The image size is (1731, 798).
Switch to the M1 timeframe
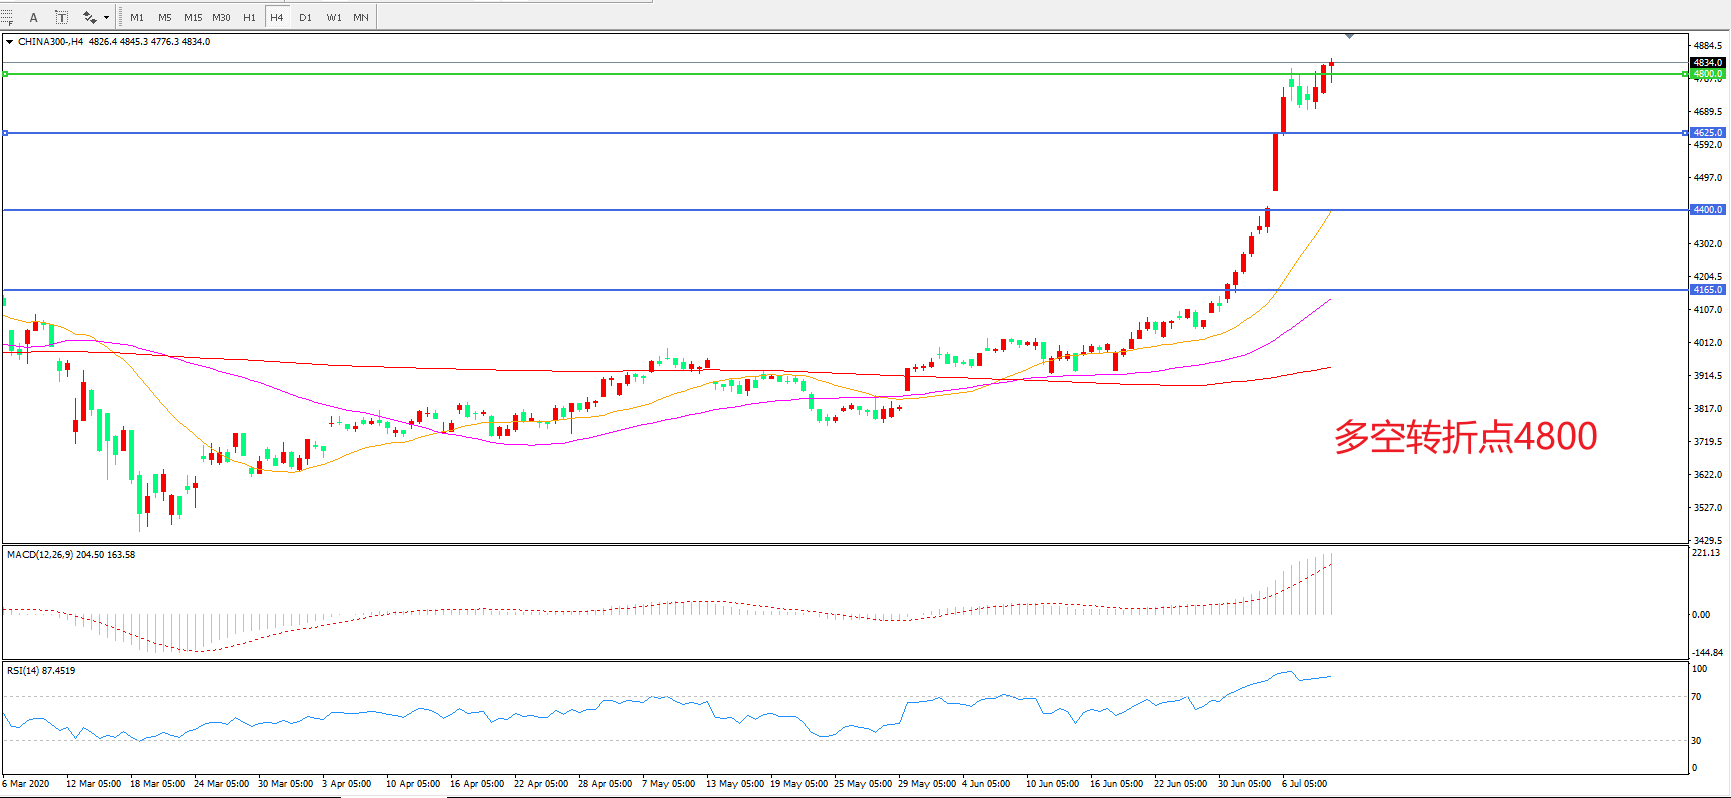click(x=137, y=17)
